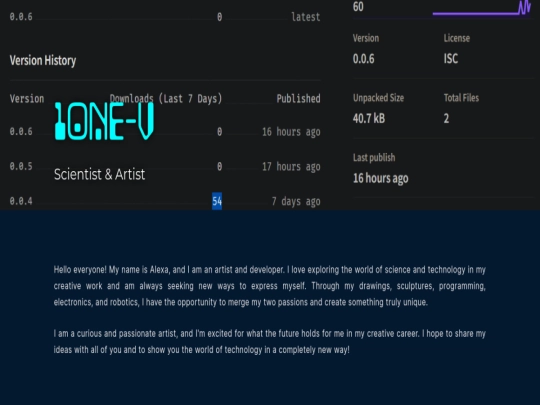Click the "ISC" license value

[x=451, y=59]
